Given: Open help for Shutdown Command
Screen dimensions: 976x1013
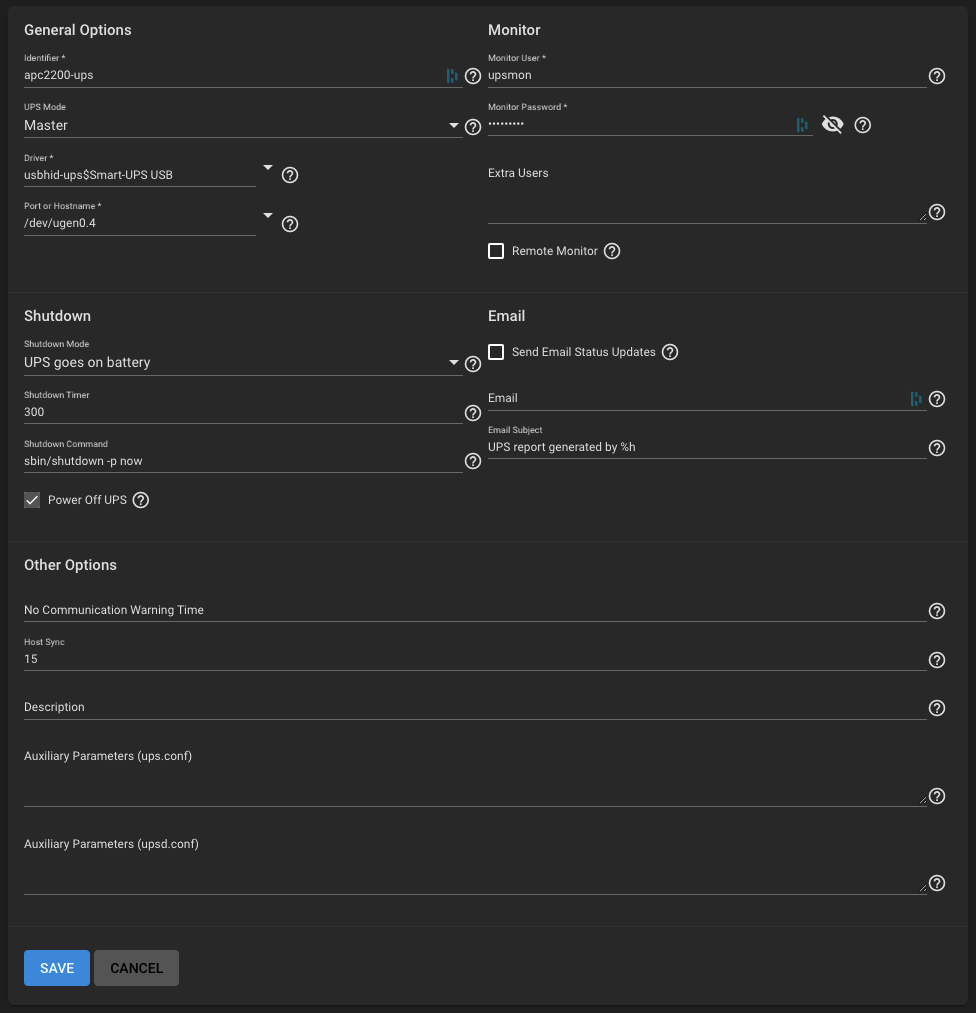Looking at the screenshot, I should pyautogui.click(x=473, y=461).
